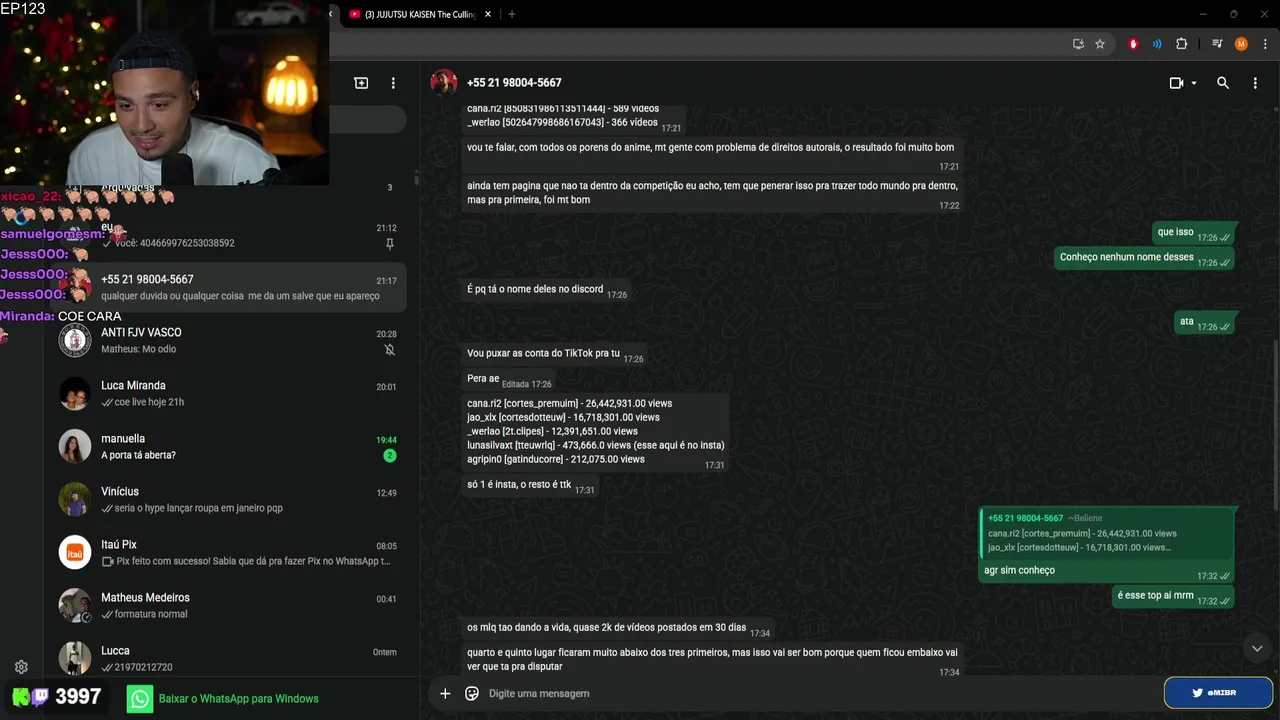Viewport: 1280px width, 720px height.
Task: Select the +55 21 98004-5667 chat in list
Action: coord(229,287)
